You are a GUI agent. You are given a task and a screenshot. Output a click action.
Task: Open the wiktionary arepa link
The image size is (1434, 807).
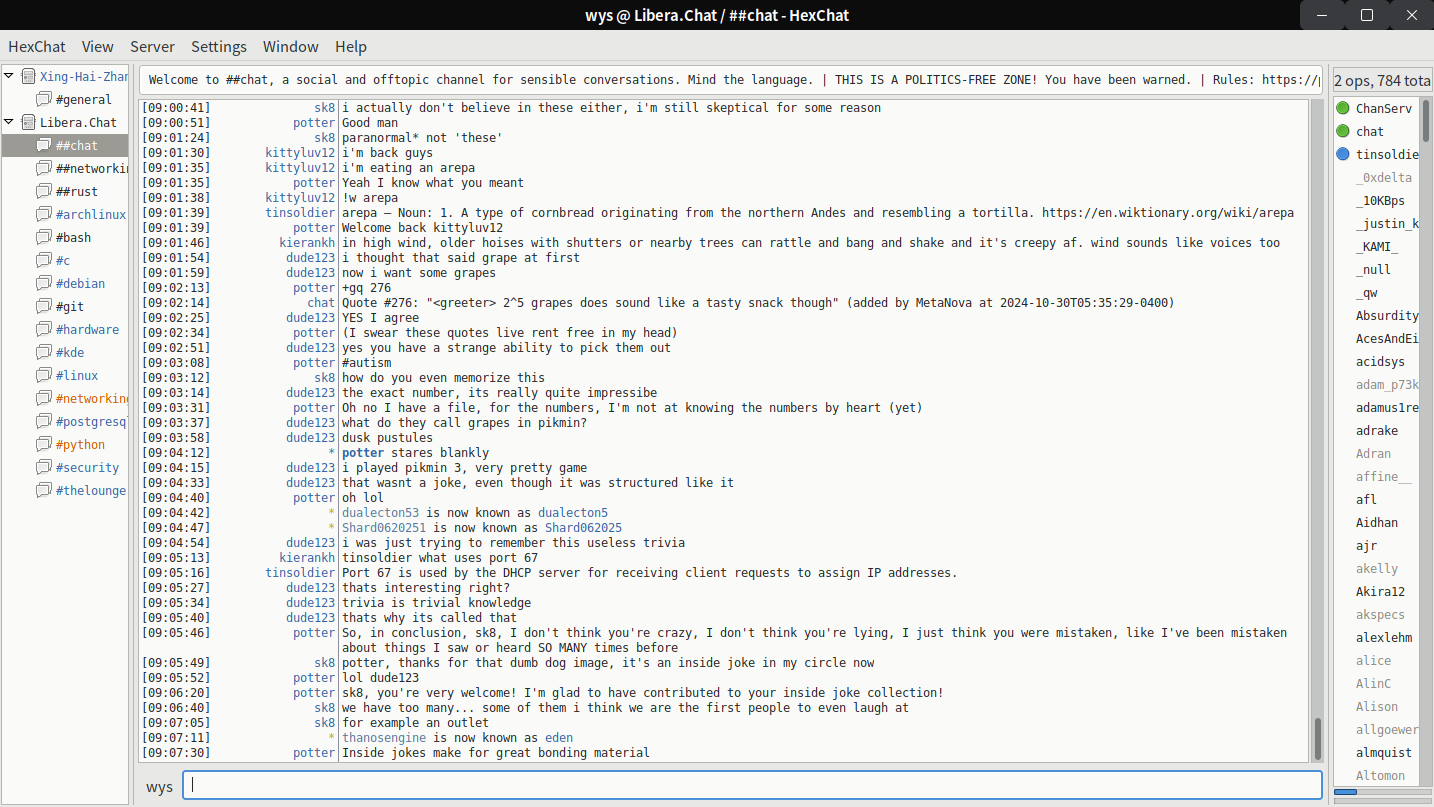point(1167,213)
